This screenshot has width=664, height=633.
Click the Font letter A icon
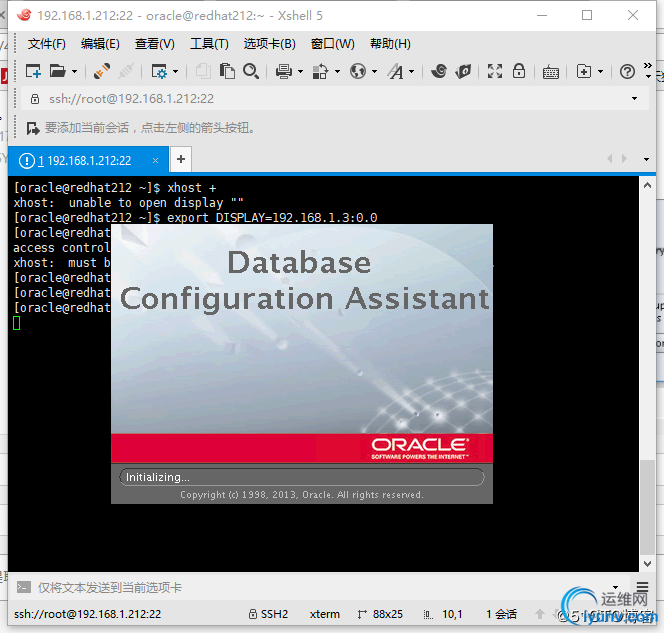396,71
